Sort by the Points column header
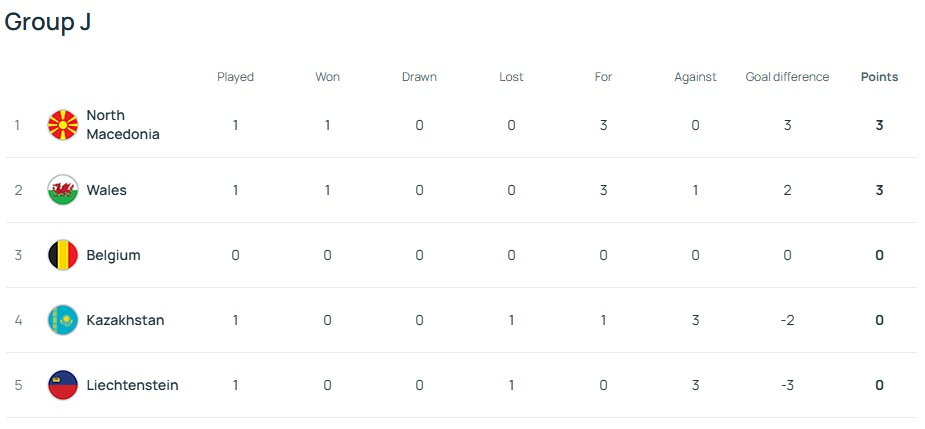This screenshot has height=429, width=925. click(879, 77)
